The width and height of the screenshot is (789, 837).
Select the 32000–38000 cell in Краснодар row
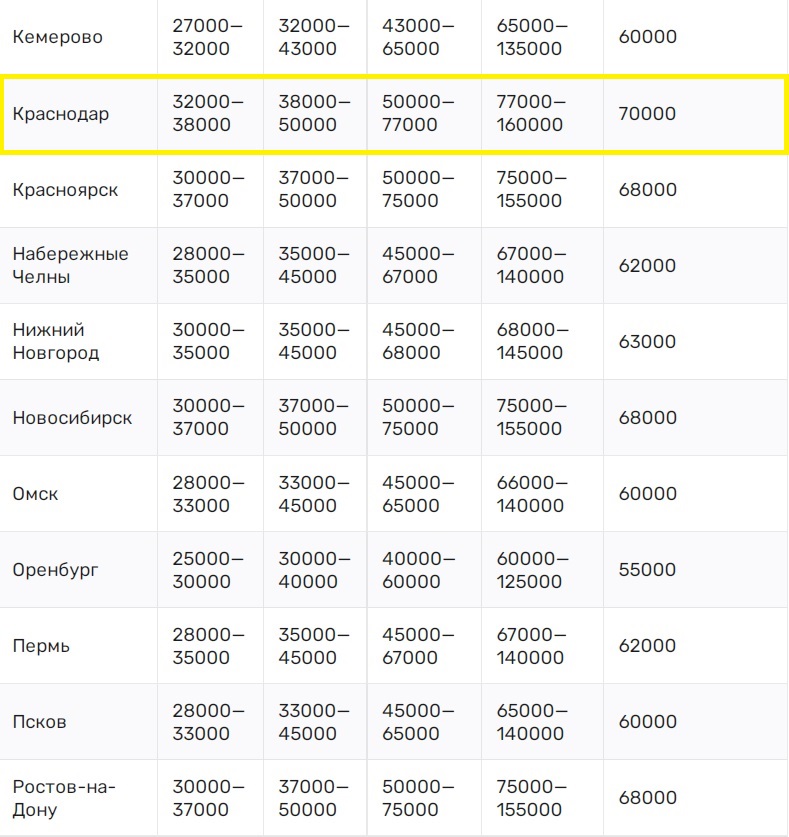207,114
